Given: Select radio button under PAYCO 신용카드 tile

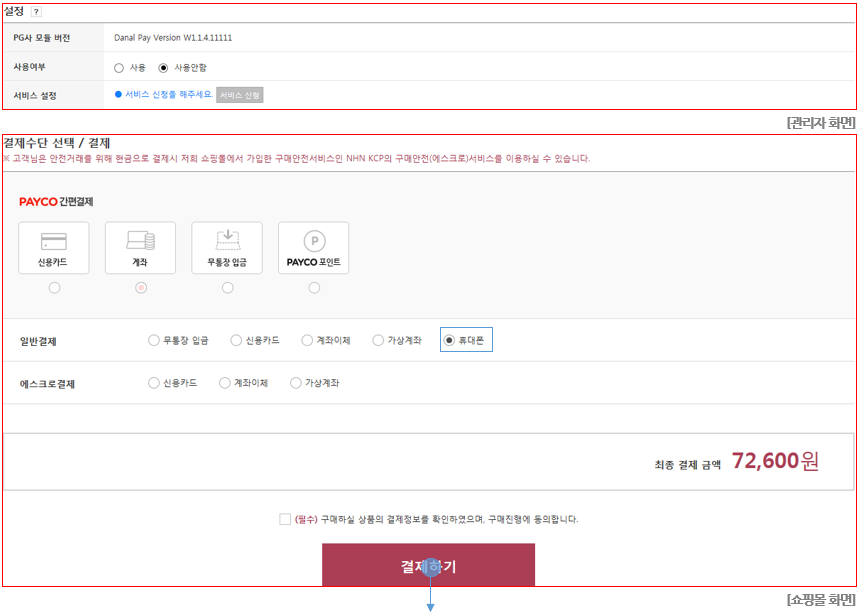Looking at the screenshot, I should [x=54, y=288].
